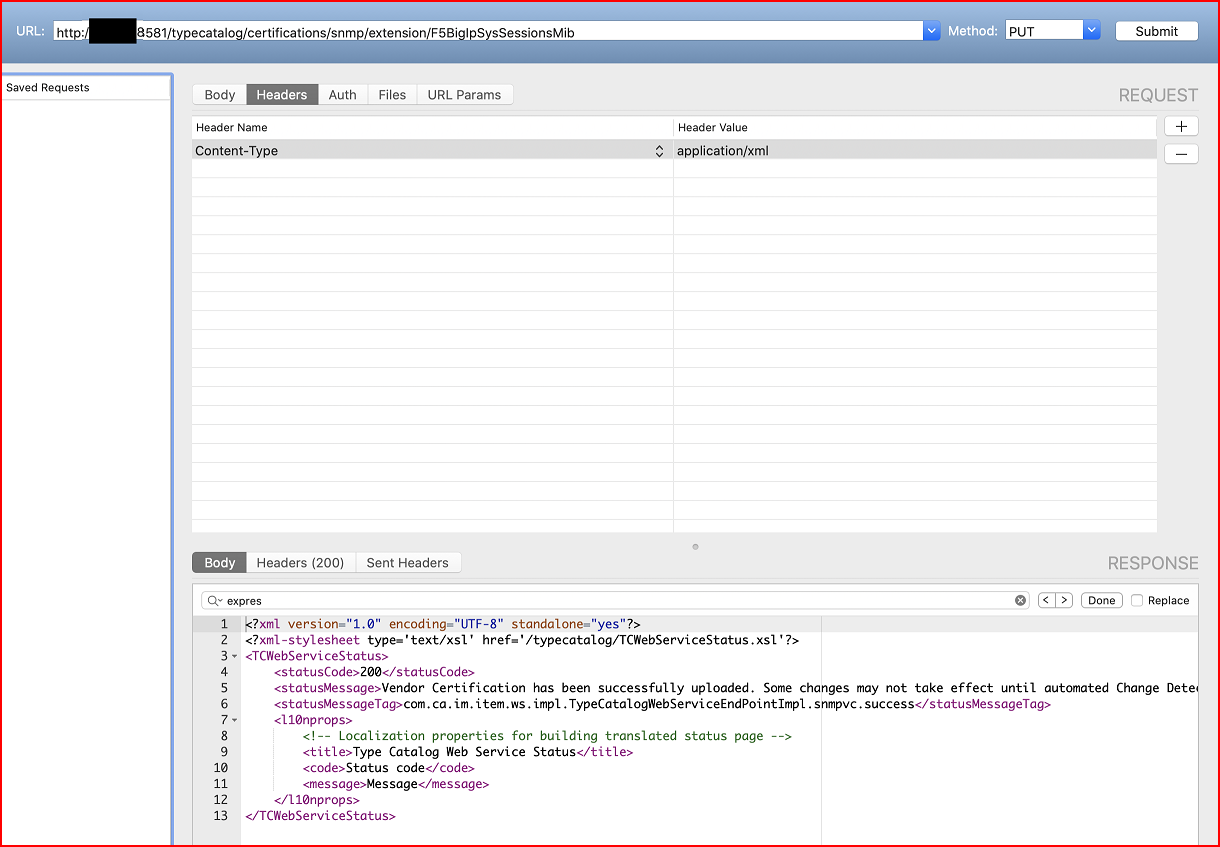Open the URL history dropdown
1220x847 pixels.
coord(932,31)
